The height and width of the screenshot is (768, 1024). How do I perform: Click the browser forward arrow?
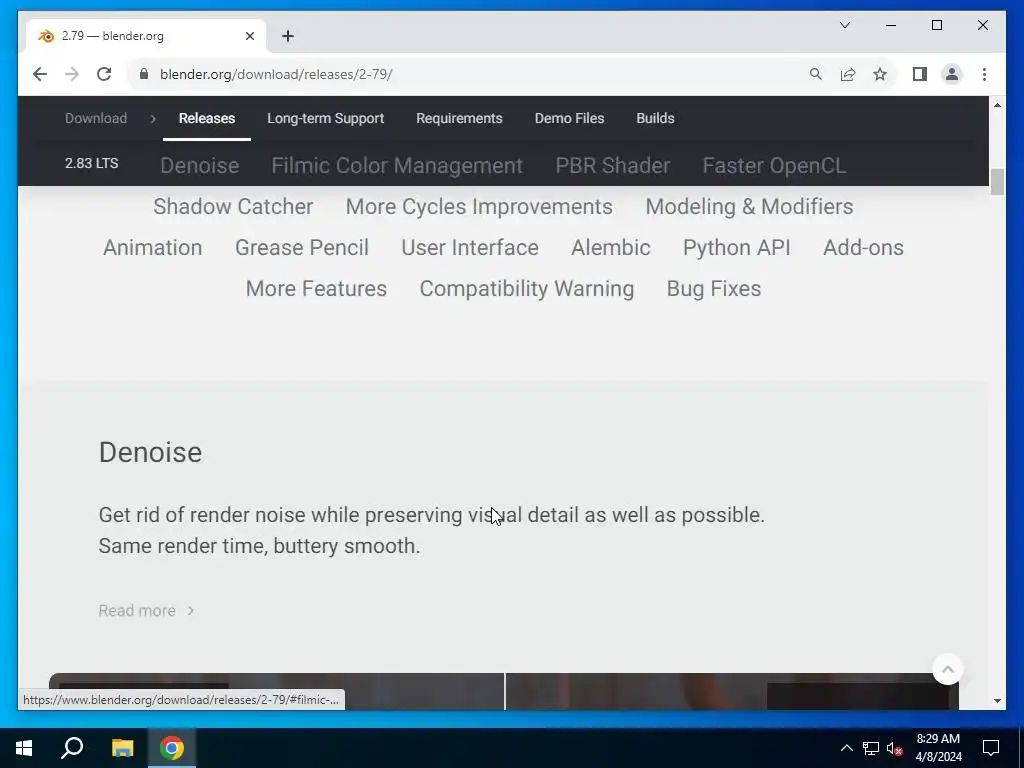click(72, 74)
